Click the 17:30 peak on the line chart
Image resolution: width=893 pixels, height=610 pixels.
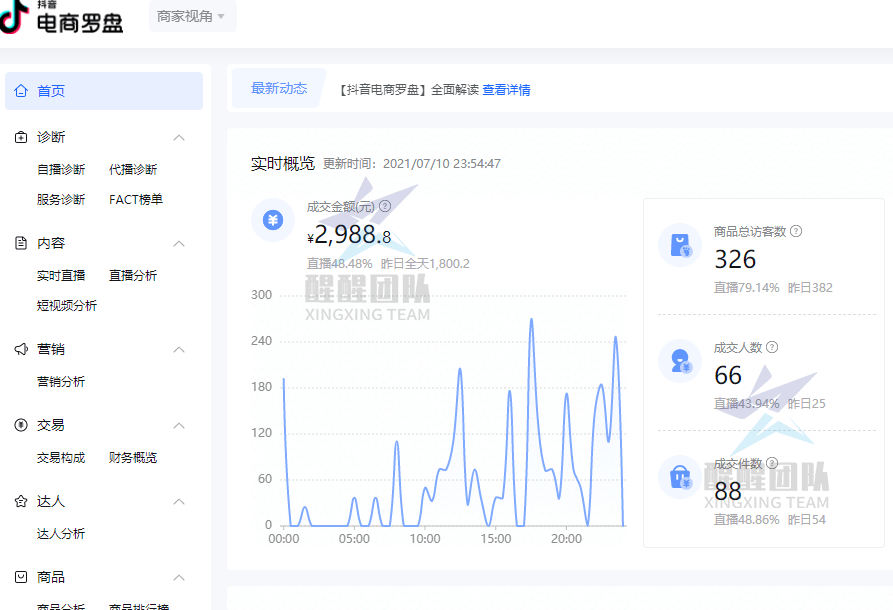[531, 320]
